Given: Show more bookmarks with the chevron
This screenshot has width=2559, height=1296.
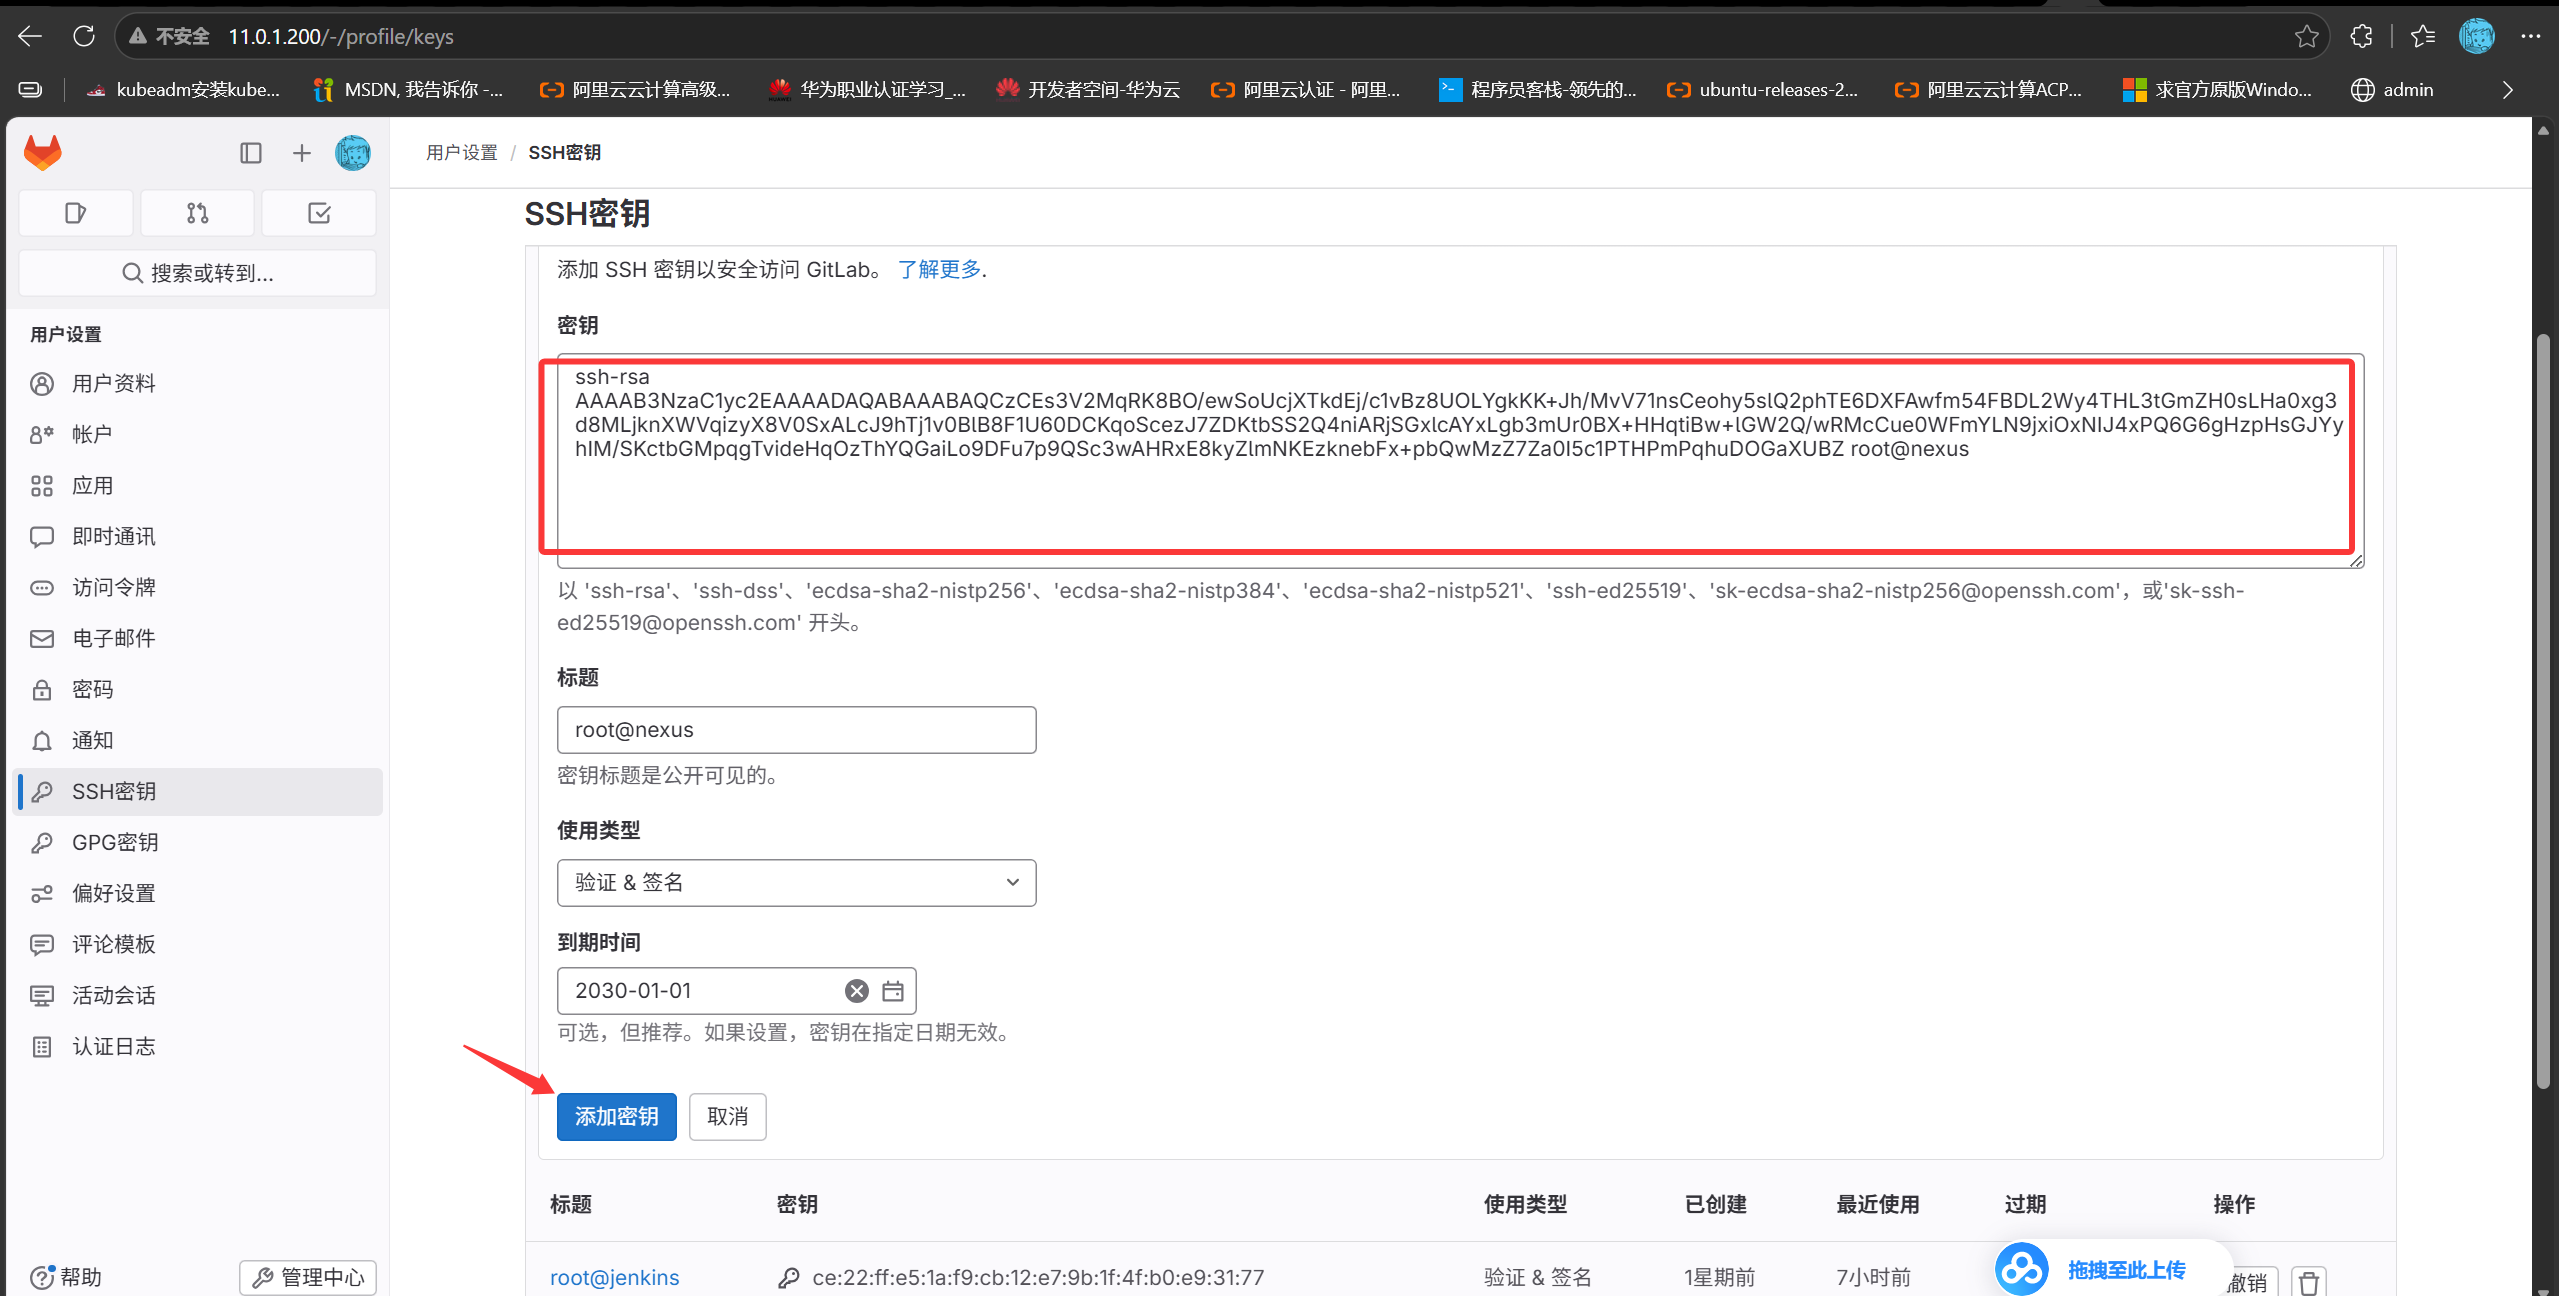Looking at the screenshot, I should coord(2507,90).
